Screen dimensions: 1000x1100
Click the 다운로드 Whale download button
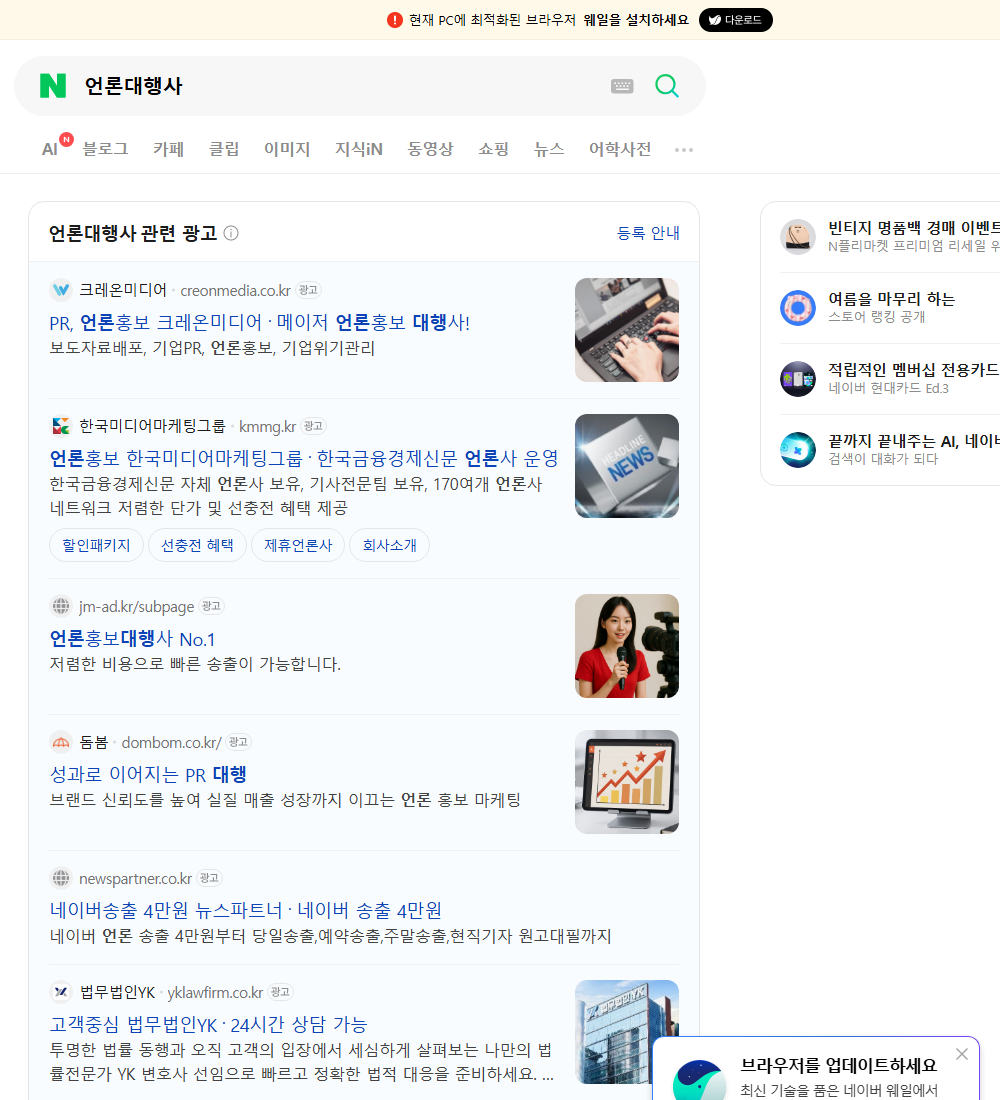(x=735, y=20)
